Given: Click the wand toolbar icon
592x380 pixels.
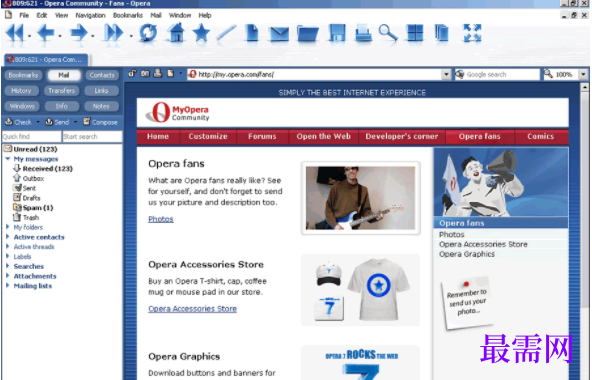Looking at the screenshot, I should point(226,32).
